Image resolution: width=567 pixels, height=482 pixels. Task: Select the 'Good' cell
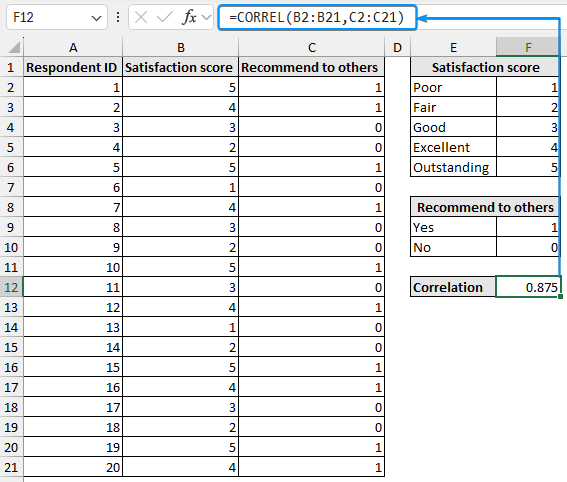tap(453, 128)
